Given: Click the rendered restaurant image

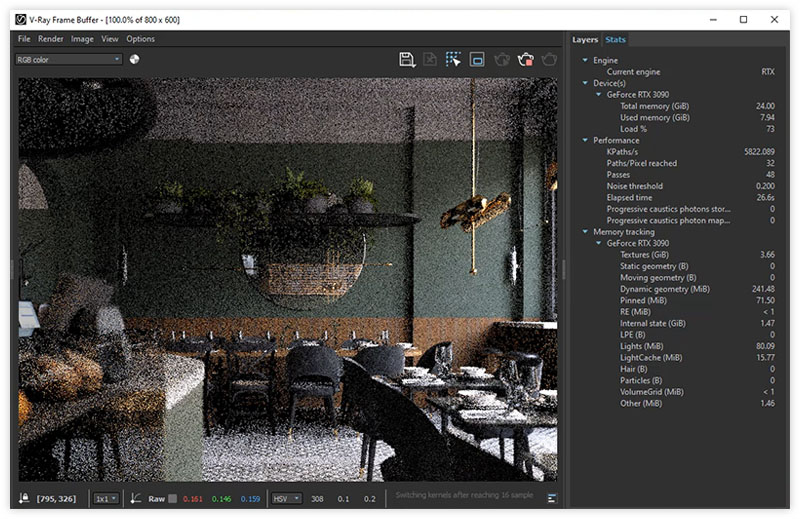Looking at the screenshot, I should pyautogui.click(x=288, y=279).
